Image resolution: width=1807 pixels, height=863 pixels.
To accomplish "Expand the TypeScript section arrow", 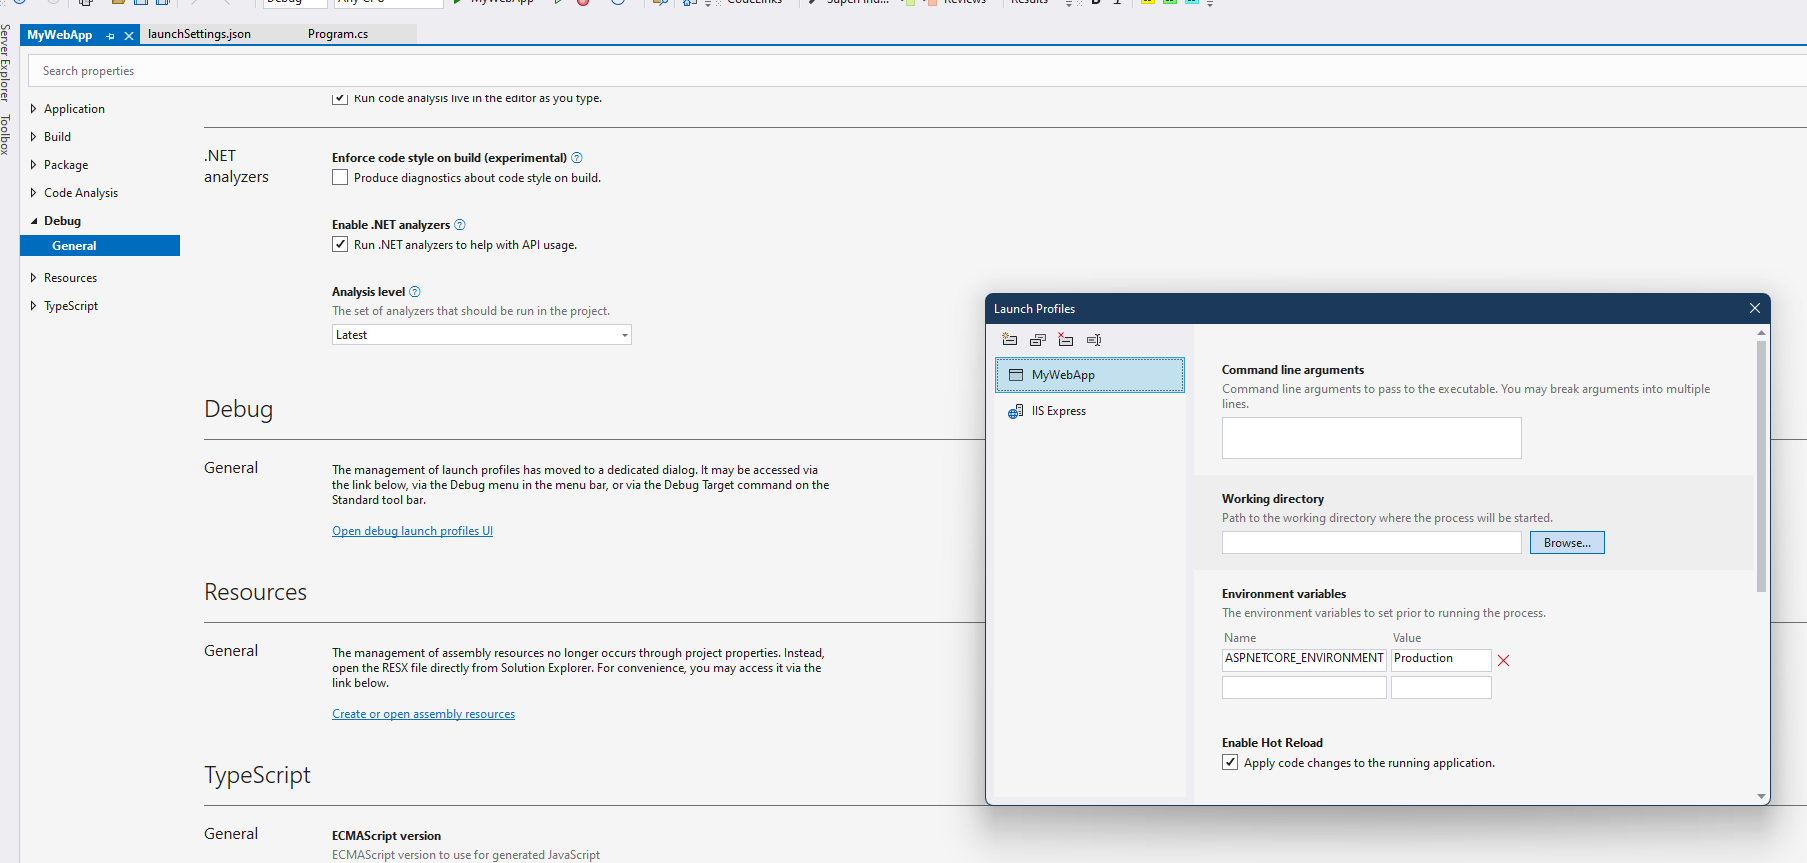I will coord(33,306).
